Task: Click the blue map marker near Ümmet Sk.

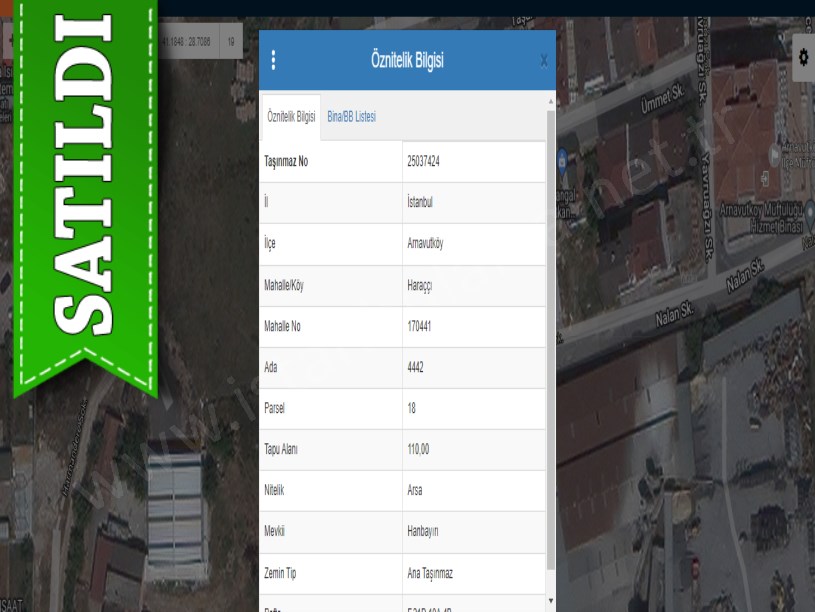Action: [563, 159]
